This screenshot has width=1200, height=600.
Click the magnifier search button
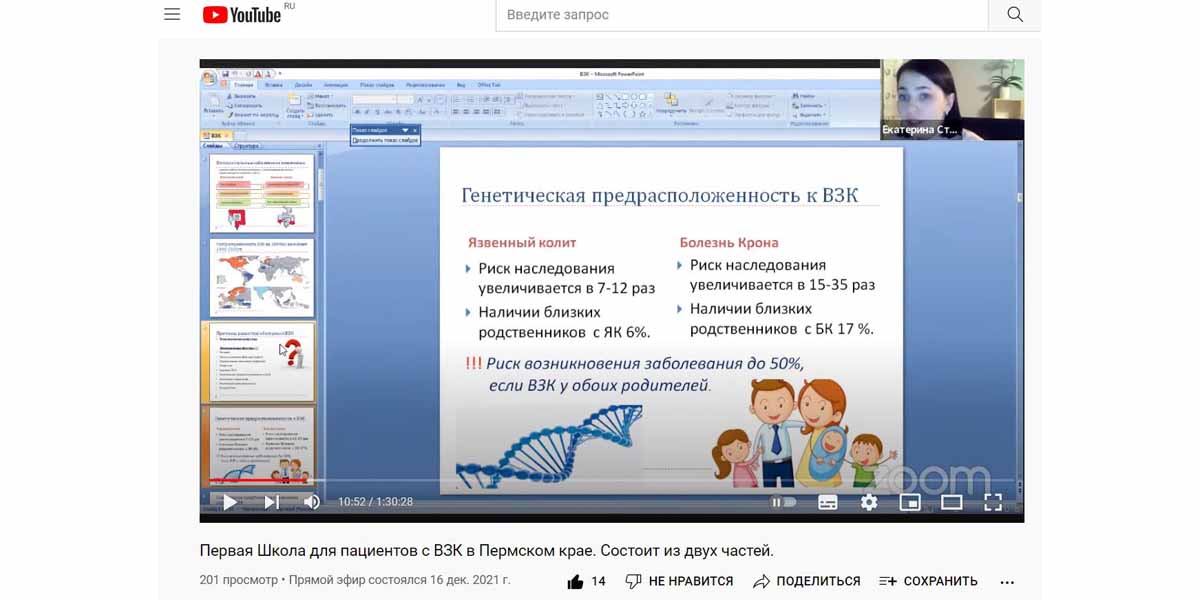click(1014, 15)
